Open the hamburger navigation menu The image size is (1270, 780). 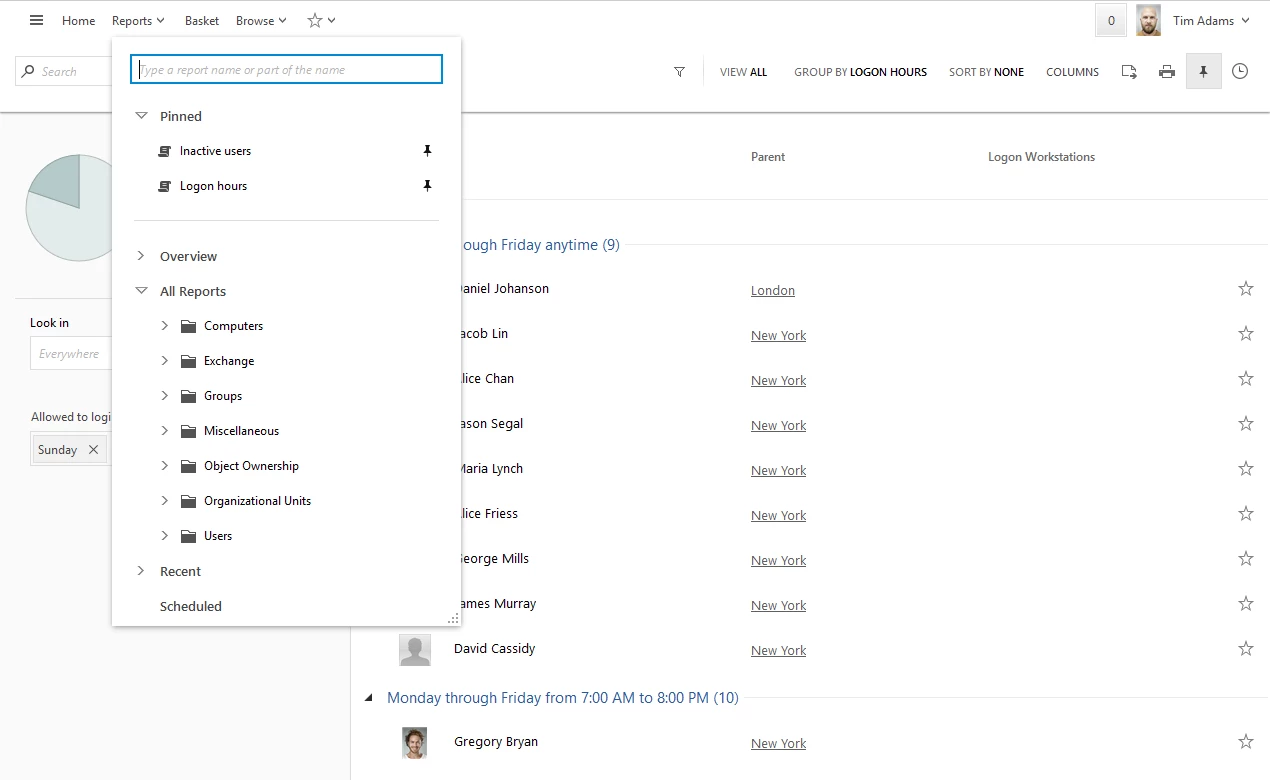36,20
